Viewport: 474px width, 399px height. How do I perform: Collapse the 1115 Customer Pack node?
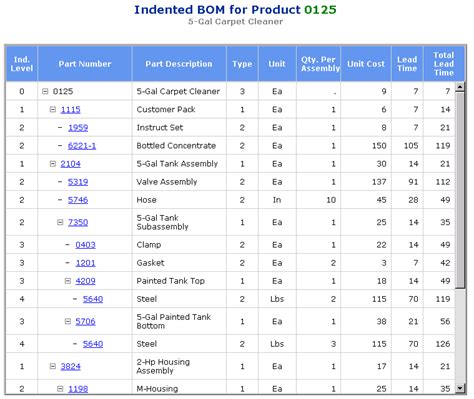53,109
